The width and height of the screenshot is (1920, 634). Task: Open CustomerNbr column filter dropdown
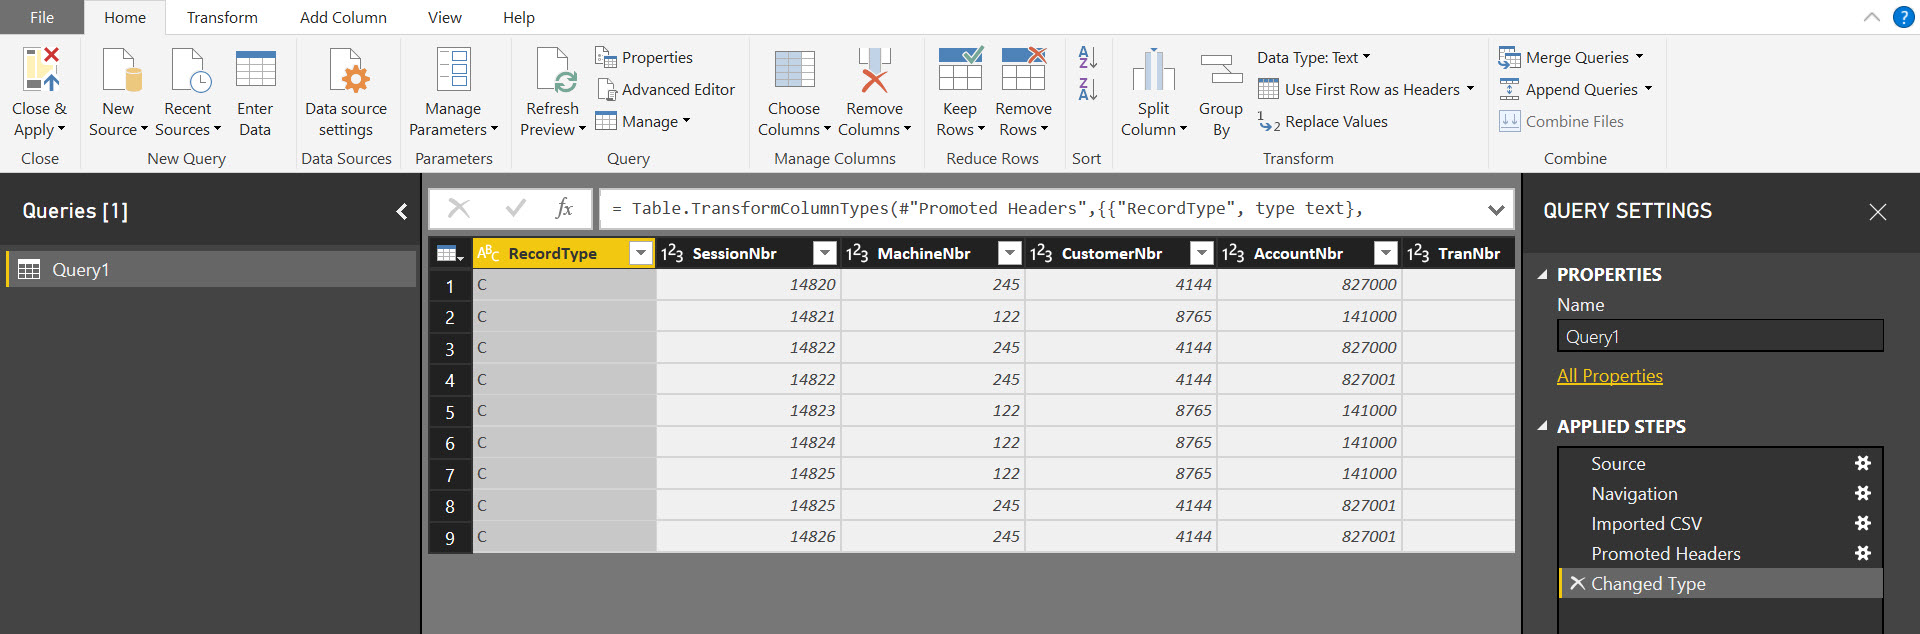[x=1202, y=253]
